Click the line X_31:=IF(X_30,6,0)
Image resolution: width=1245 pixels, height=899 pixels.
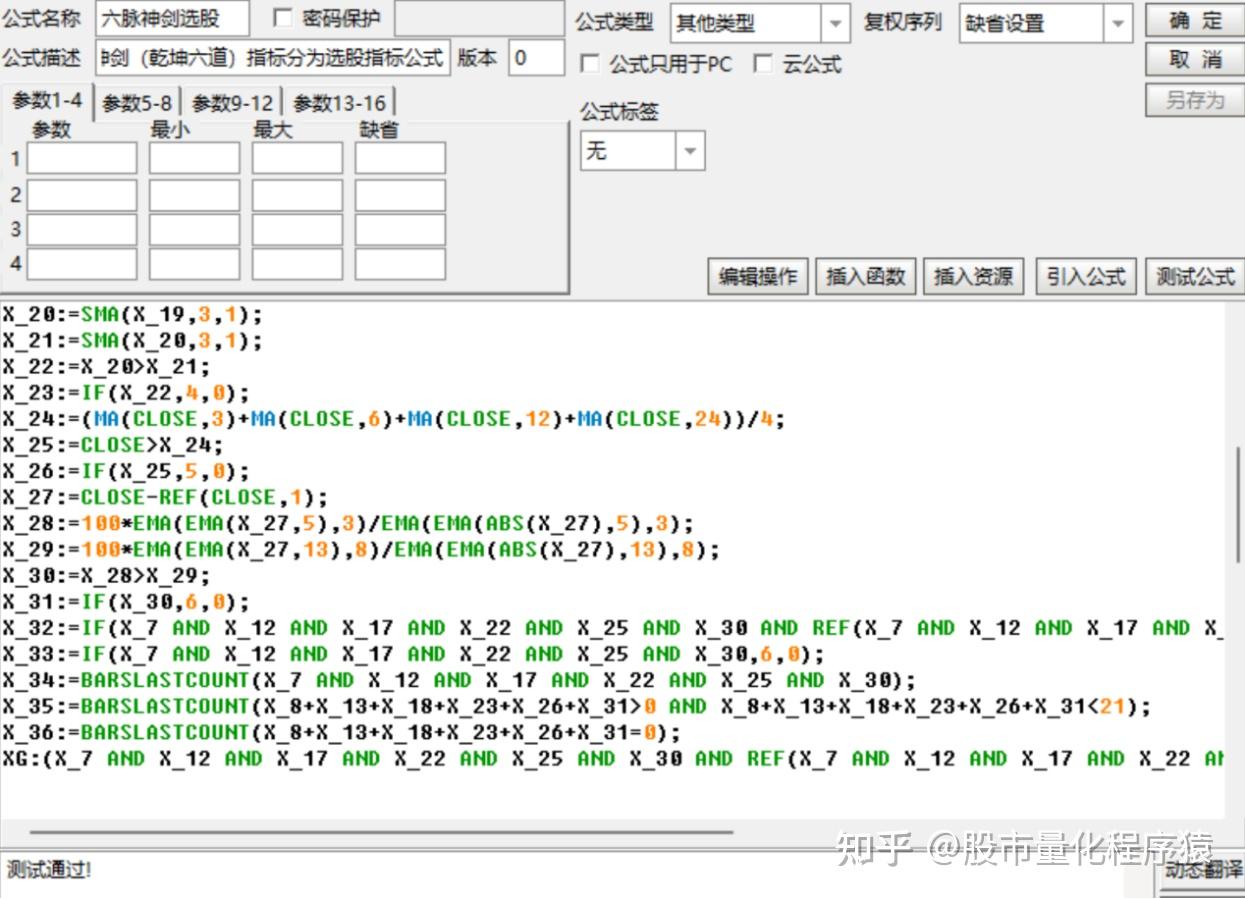click(x=125, y=602)
